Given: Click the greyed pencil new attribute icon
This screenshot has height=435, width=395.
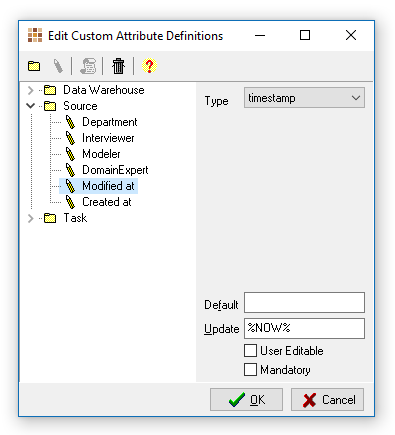Looking at the screenshot, I should [x=58, y=66].
